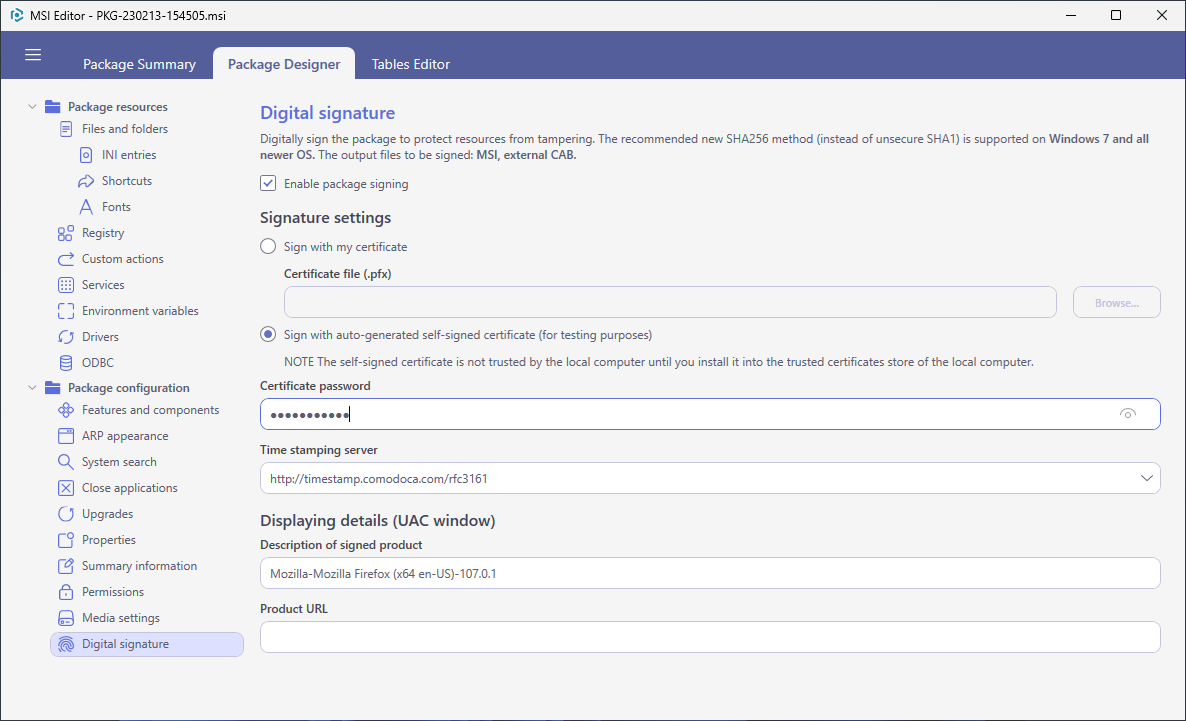The height and width of the screenshot is (721, 1186).
Task: Click the Fonts letter A icon
Action: click(x=86, y=207)
